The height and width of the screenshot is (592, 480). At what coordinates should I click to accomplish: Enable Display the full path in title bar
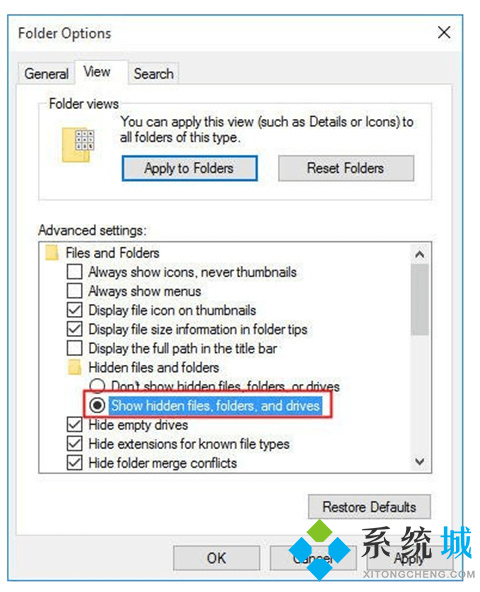74,348
